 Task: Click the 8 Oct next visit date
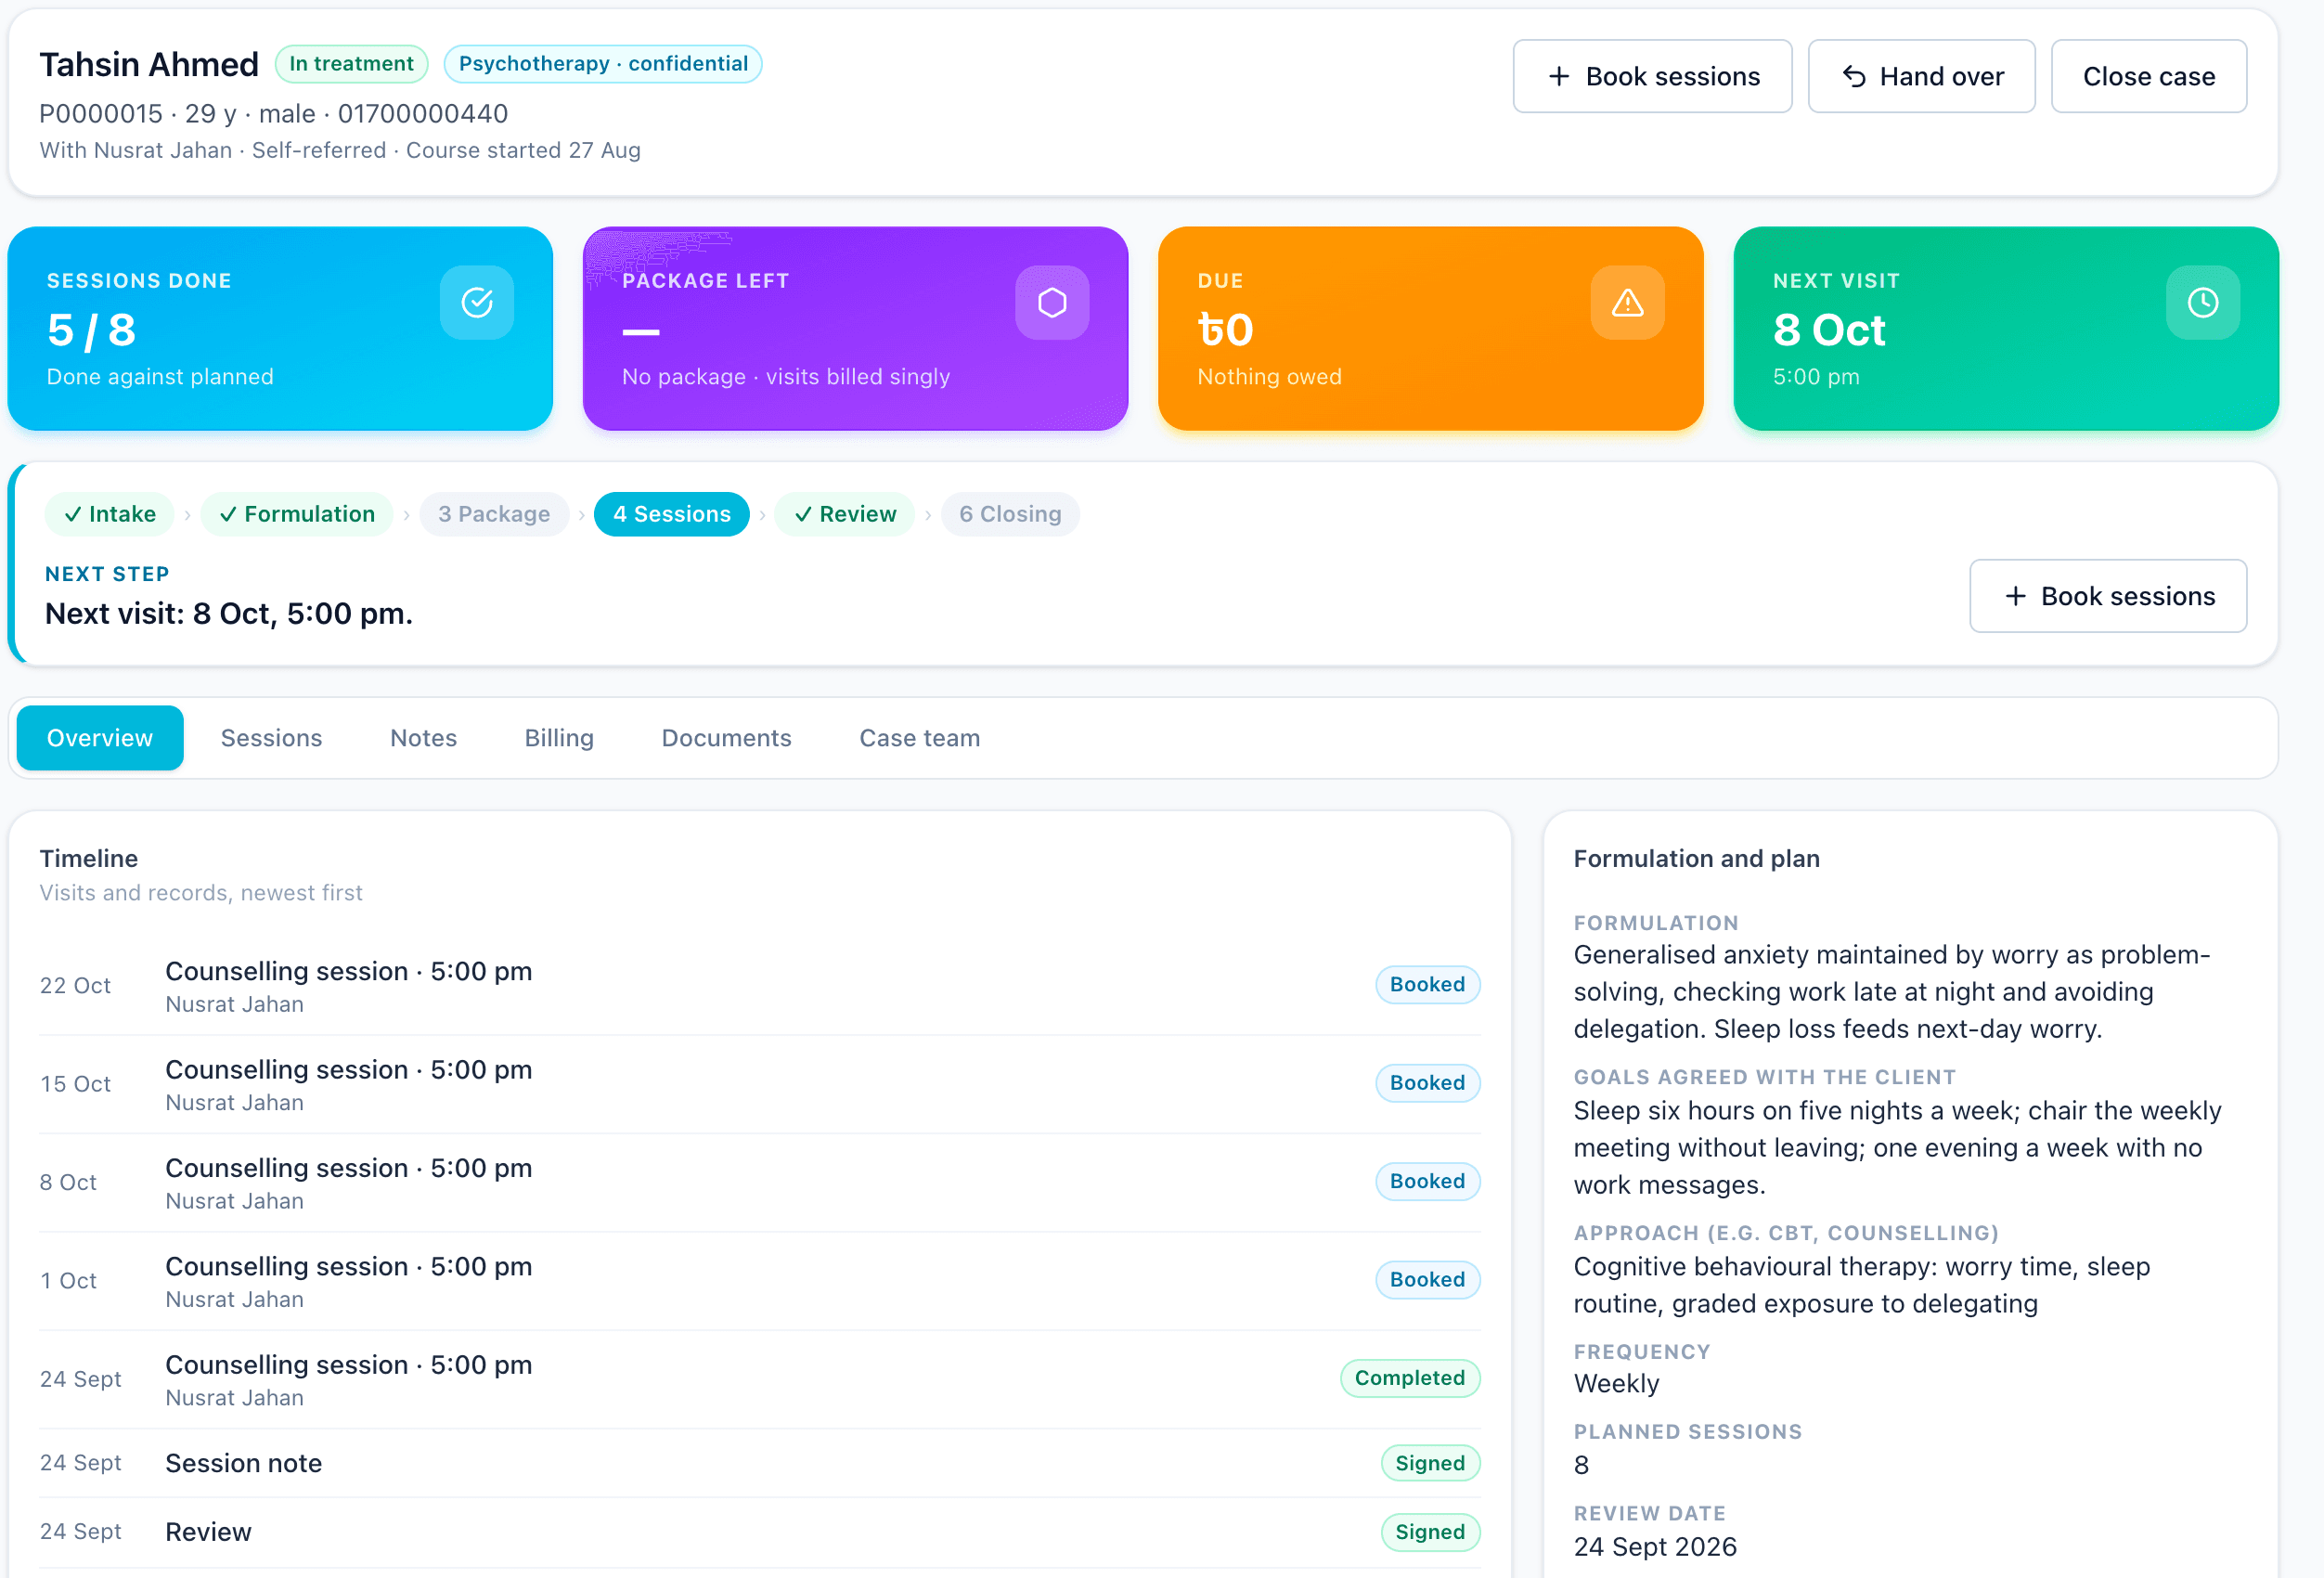[1829, 330]
